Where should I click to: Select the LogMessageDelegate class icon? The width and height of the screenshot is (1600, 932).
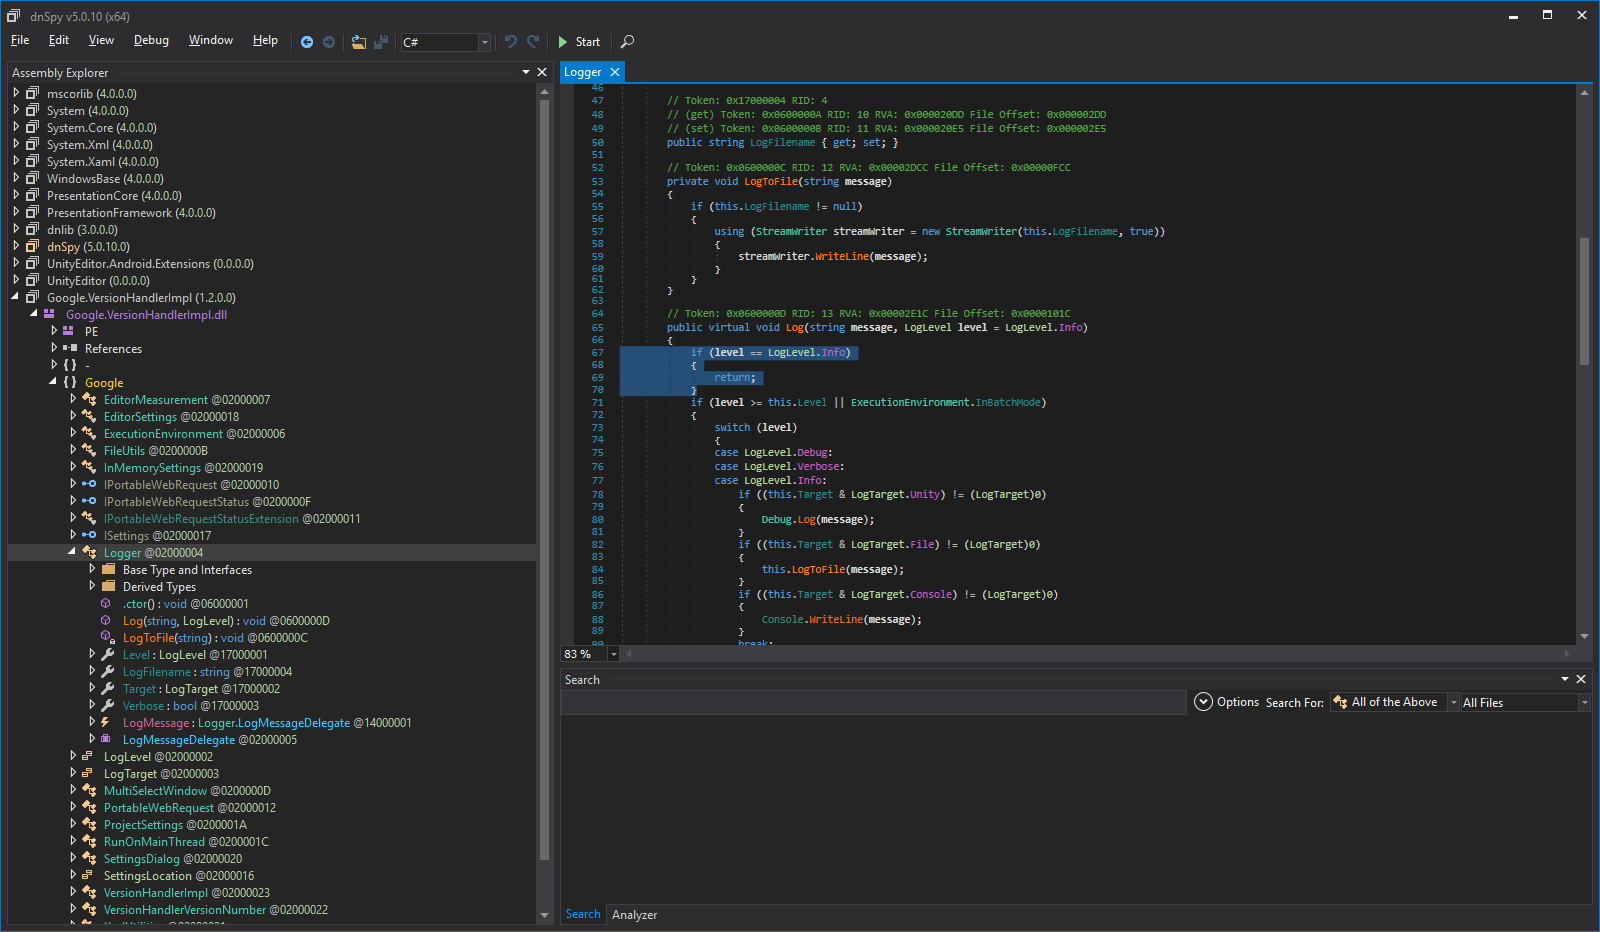[106, 739]
